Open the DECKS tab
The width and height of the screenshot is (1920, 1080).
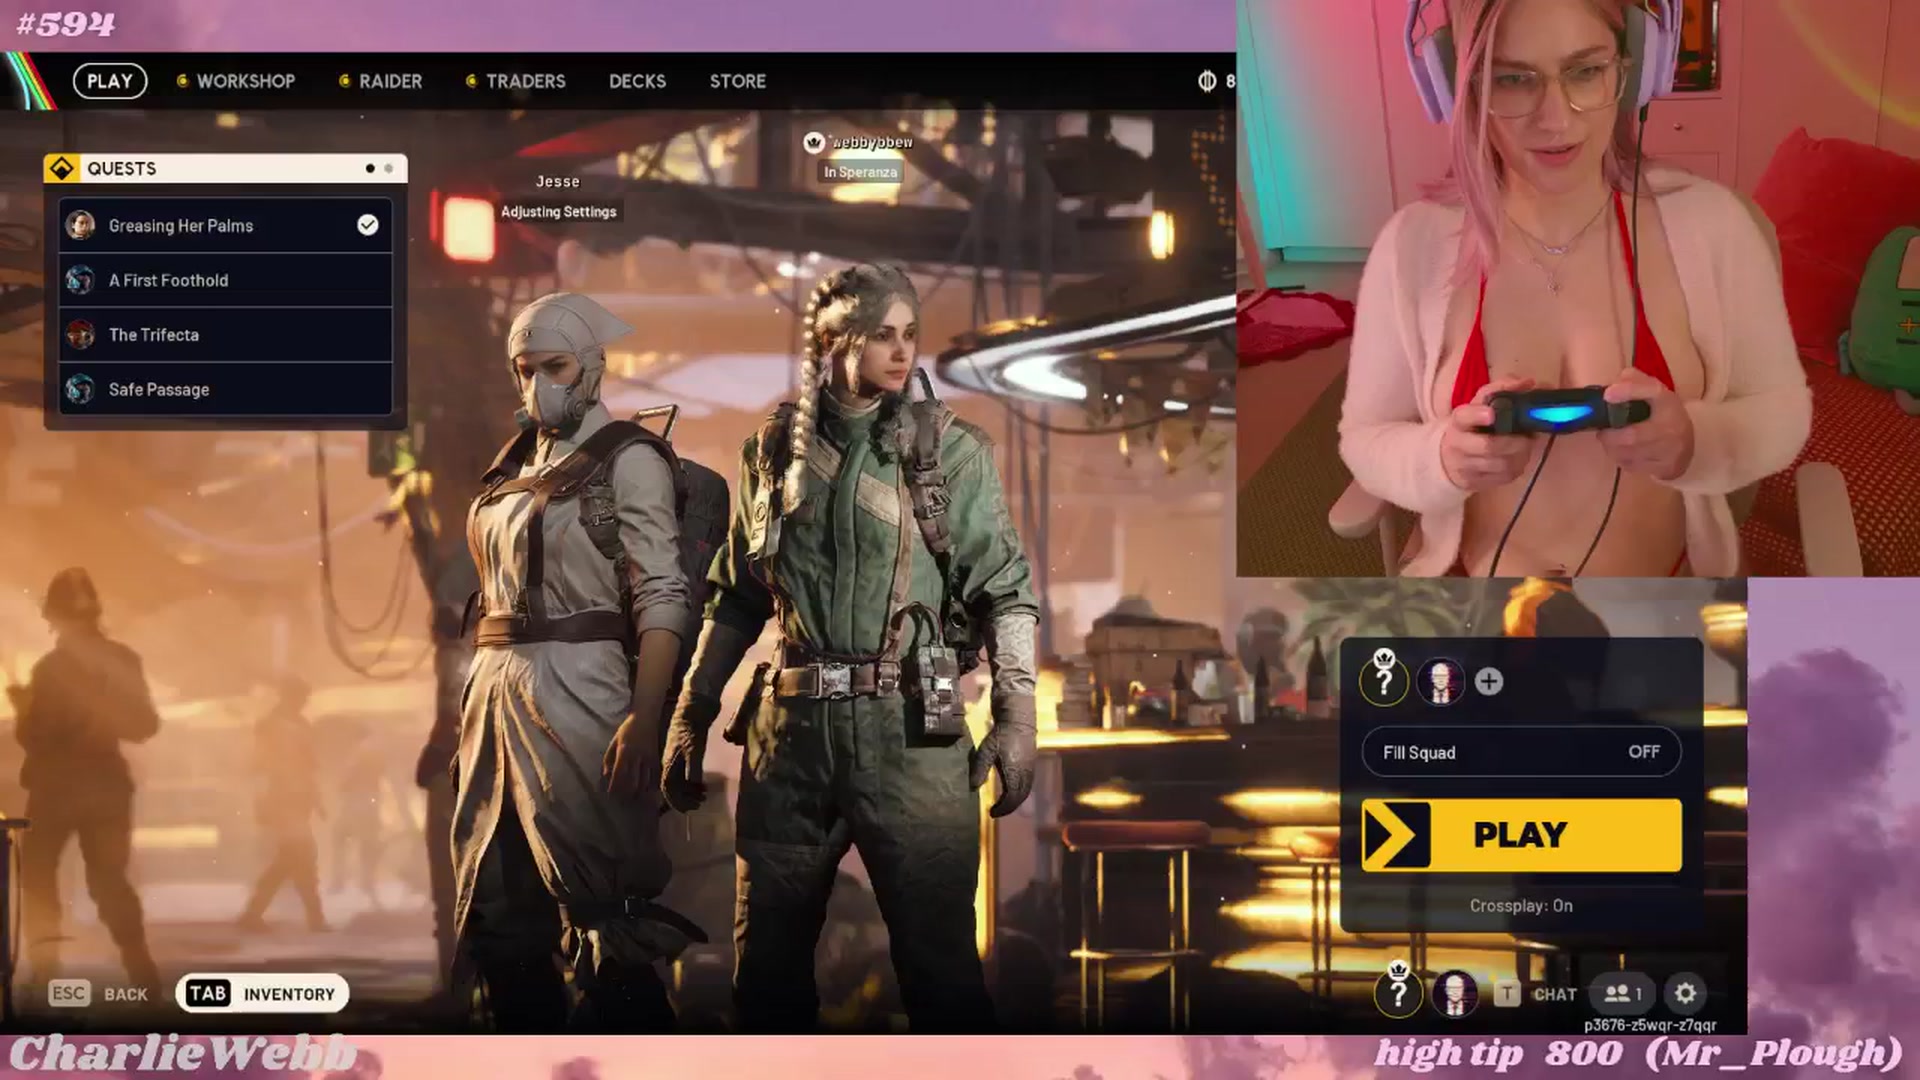click(637, 81)
